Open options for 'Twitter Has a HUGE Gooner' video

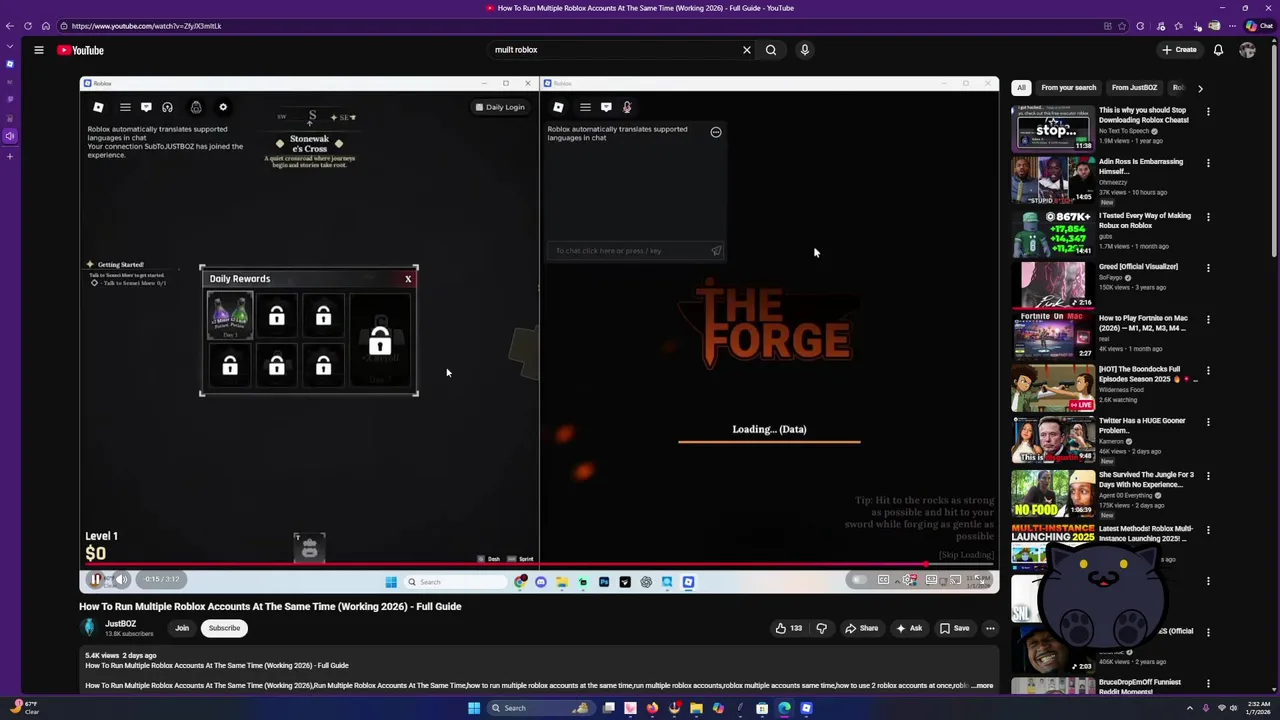1208,422
